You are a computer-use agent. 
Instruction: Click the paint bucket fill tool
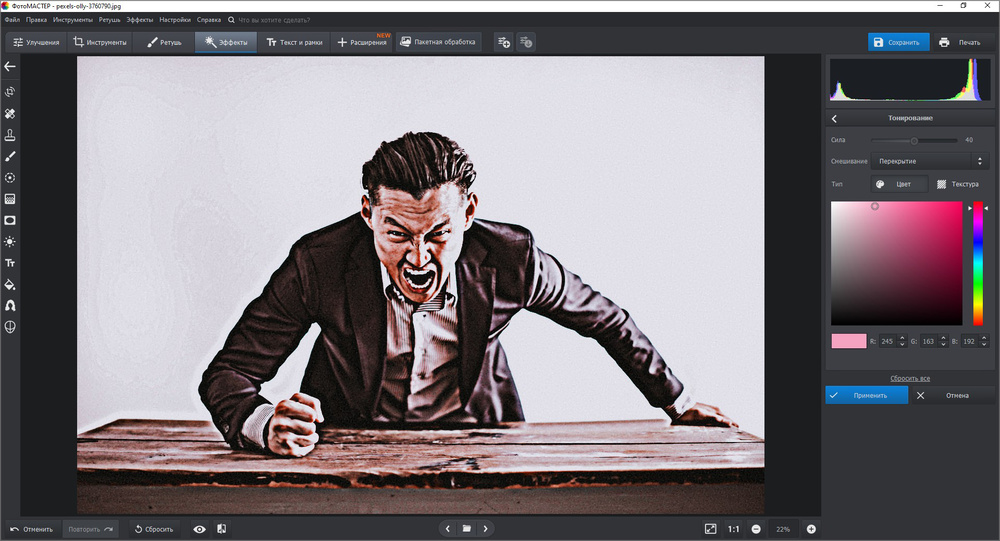10,284
